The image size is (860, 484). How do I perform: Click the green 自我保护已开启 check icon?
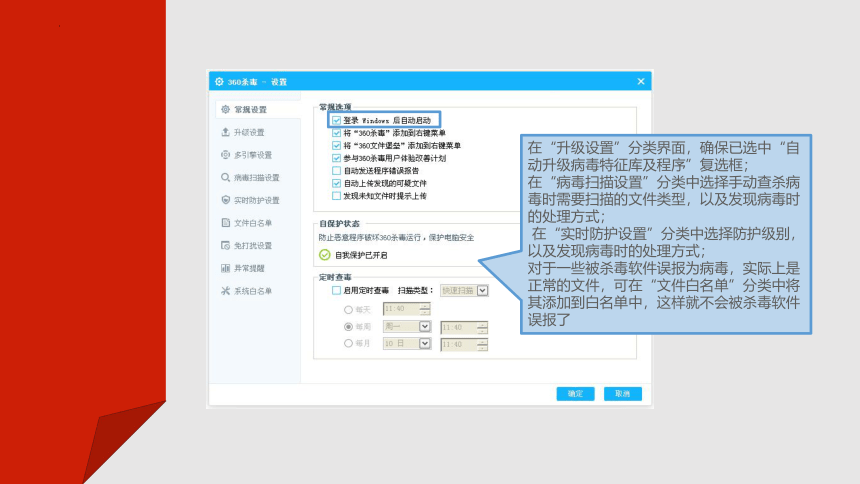click(x=325, y=255)
